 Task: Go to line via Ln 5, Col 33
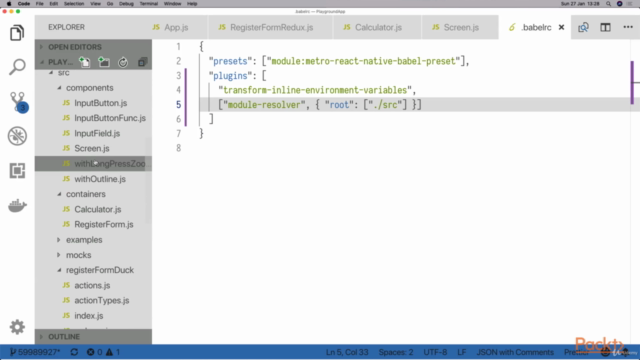[x=347, y=352]
